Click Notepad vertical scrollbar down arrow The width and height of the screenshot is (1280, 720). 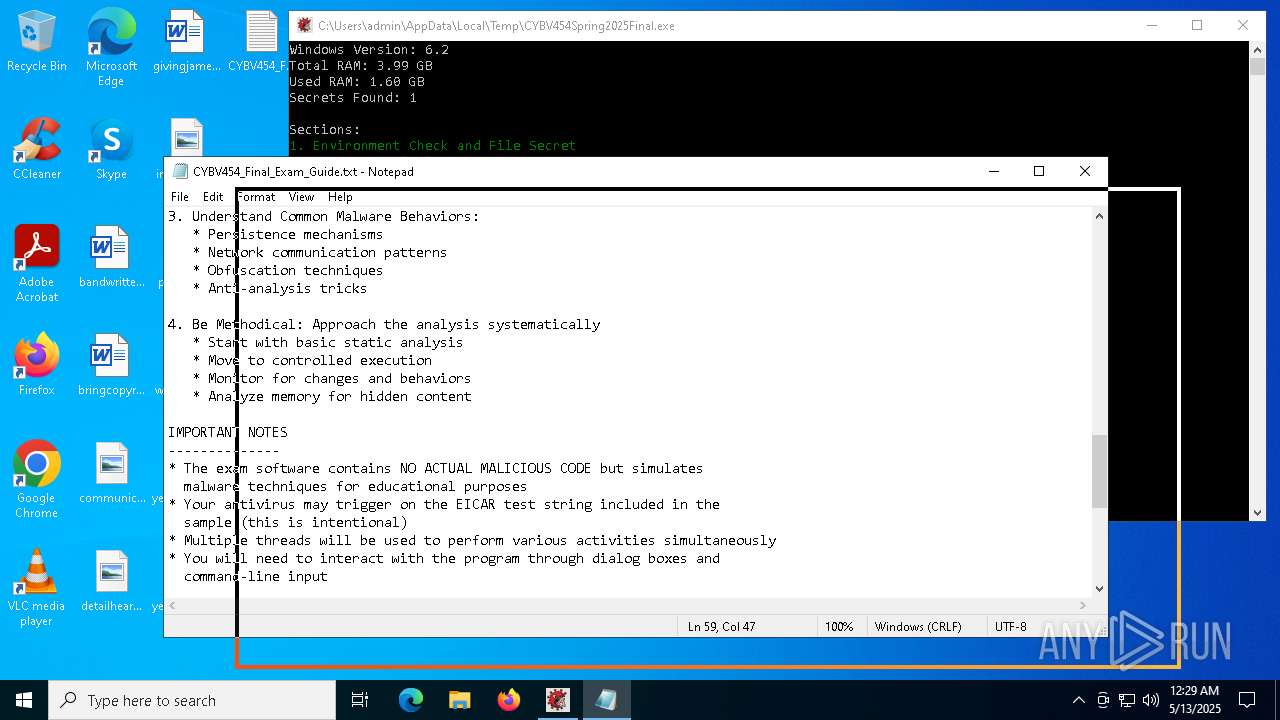coord(1100,589)
